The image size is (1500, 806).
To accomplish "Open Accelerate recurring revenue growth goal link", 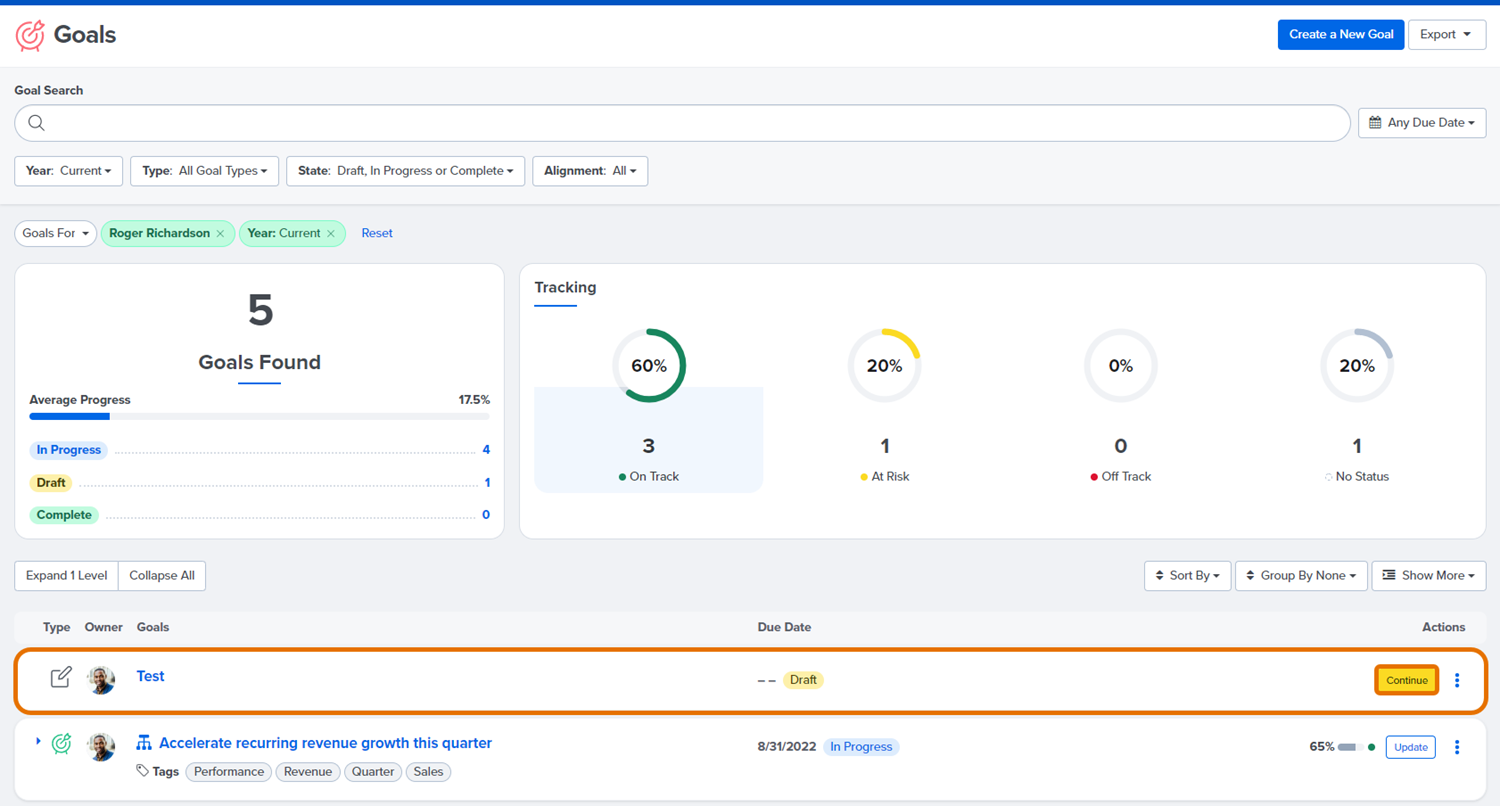I will pyautogui.click(x=325, y=743).
